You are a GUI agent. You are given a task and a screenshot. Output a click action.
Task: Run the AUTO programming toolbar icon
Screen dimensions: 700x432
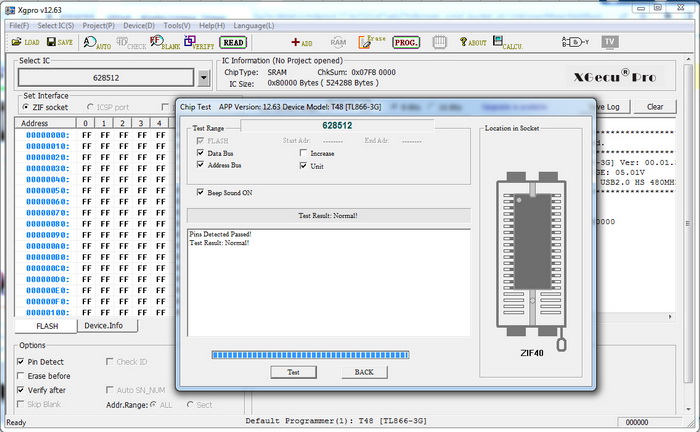pyautogui.click(x=97, y=42)
